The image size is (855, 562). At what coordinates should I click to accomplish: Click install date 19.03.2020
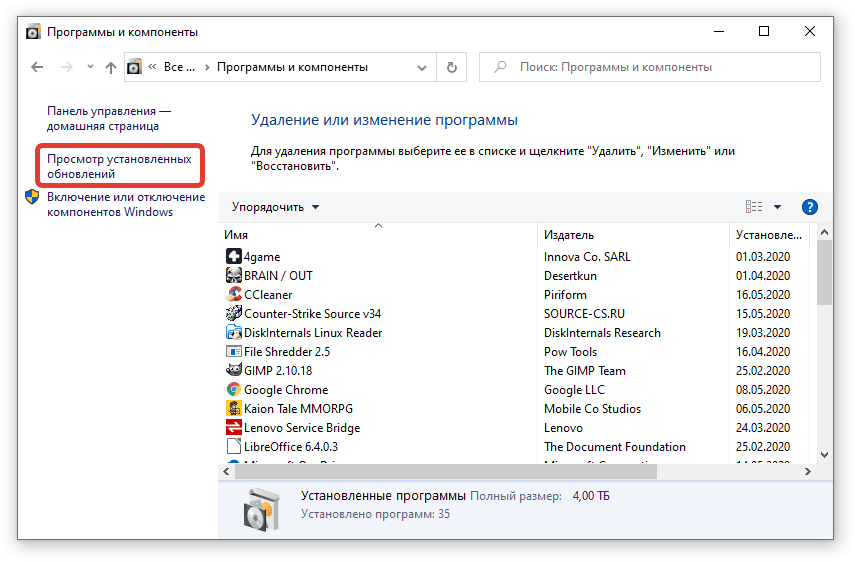763,333
